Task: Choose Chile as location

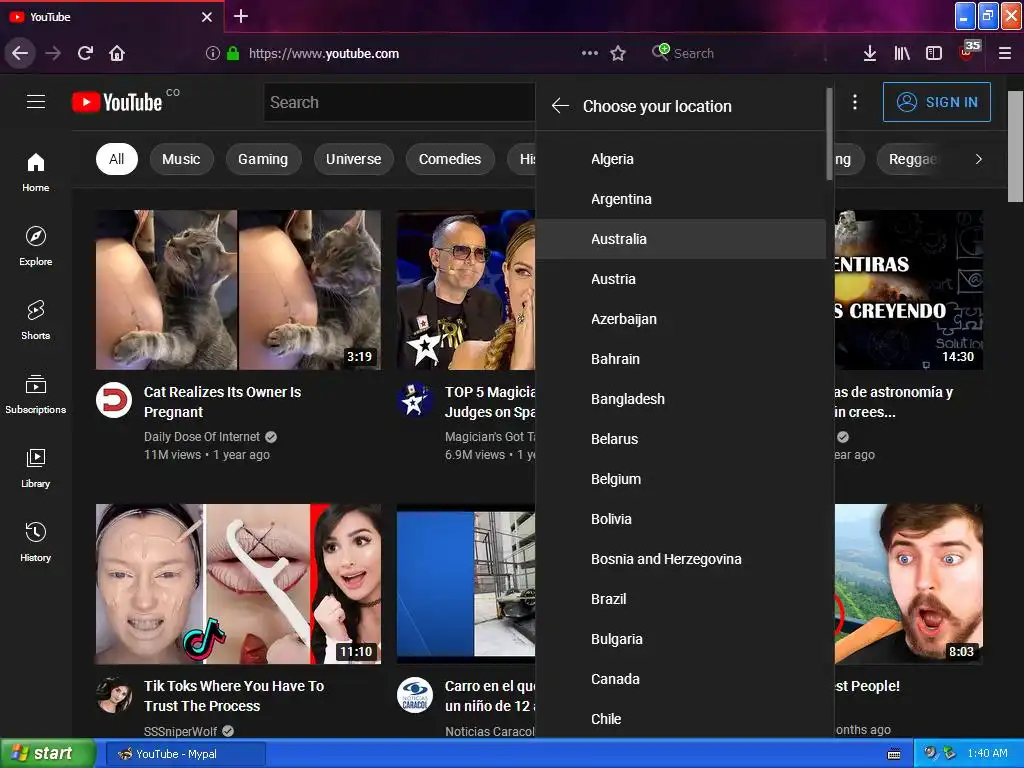Action: pos(680,718)
